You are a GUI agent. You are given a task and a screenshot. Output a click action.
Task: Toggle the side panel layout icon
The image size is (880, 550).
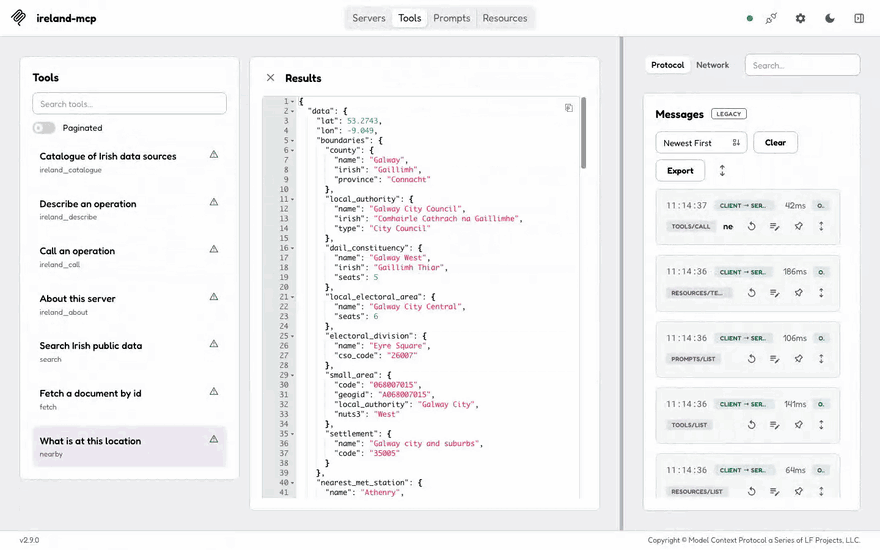[x=859, y=19]
